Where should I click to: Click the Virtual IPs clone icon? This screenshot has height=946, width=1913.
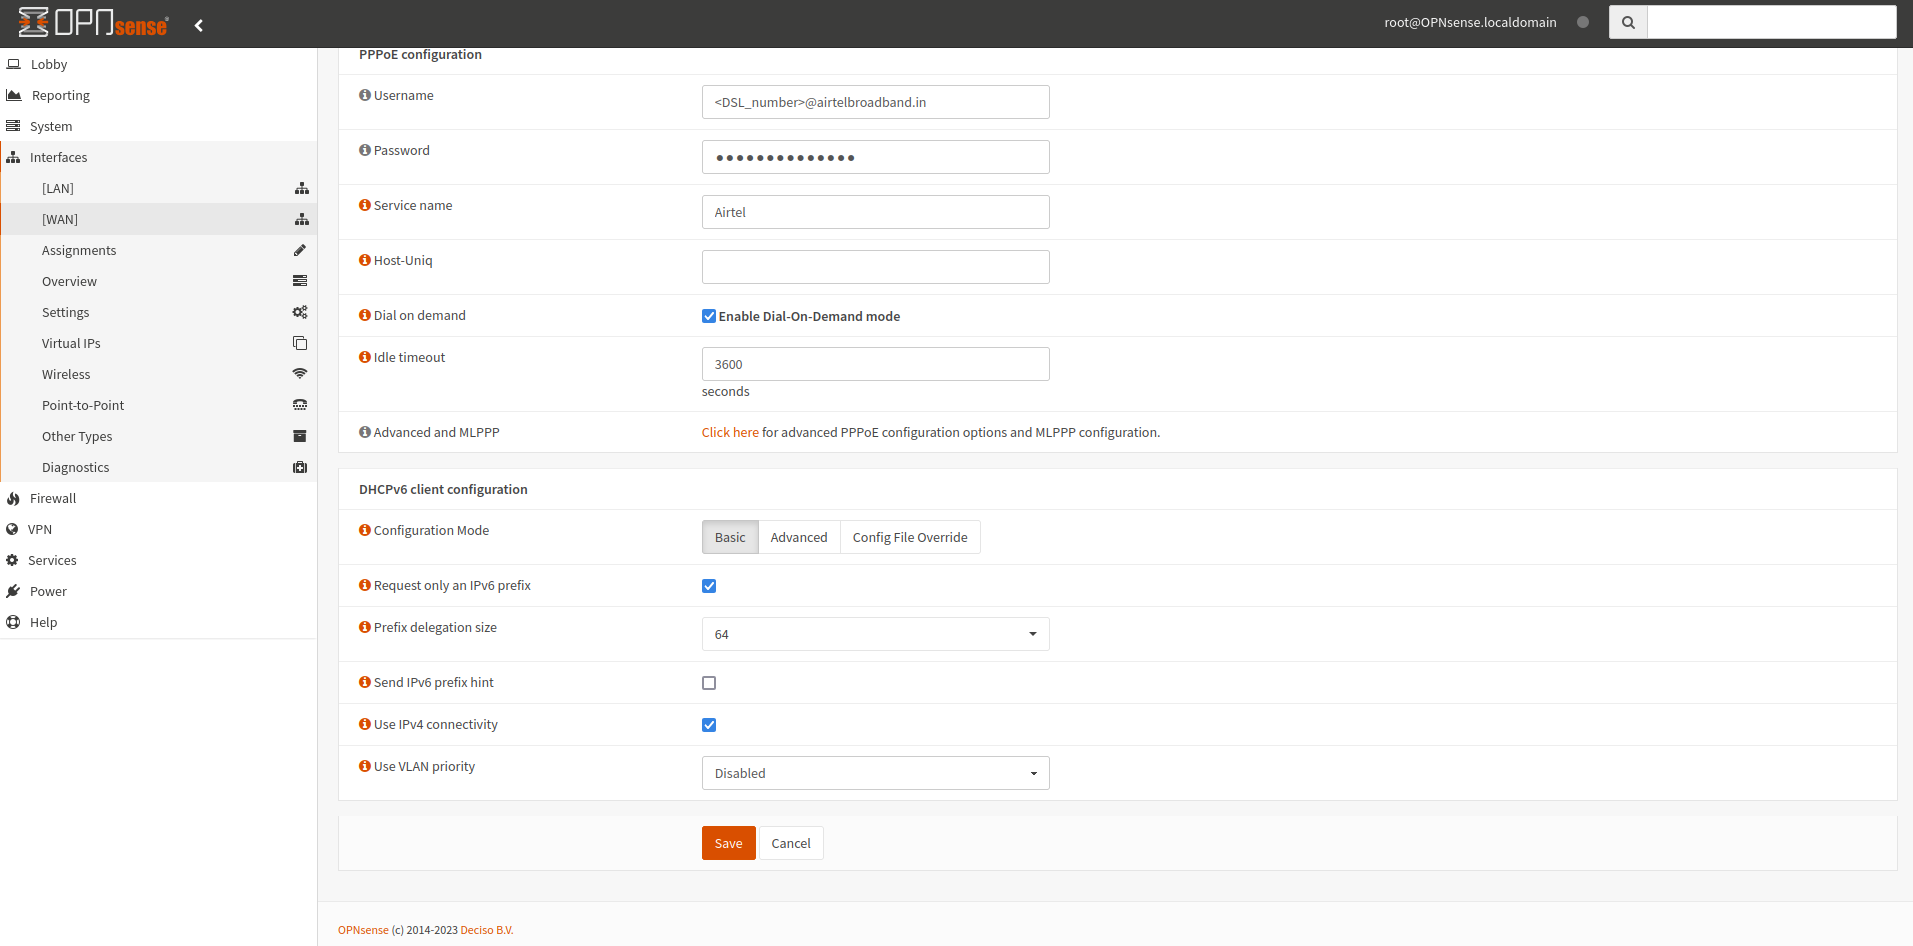click(300, 343)
